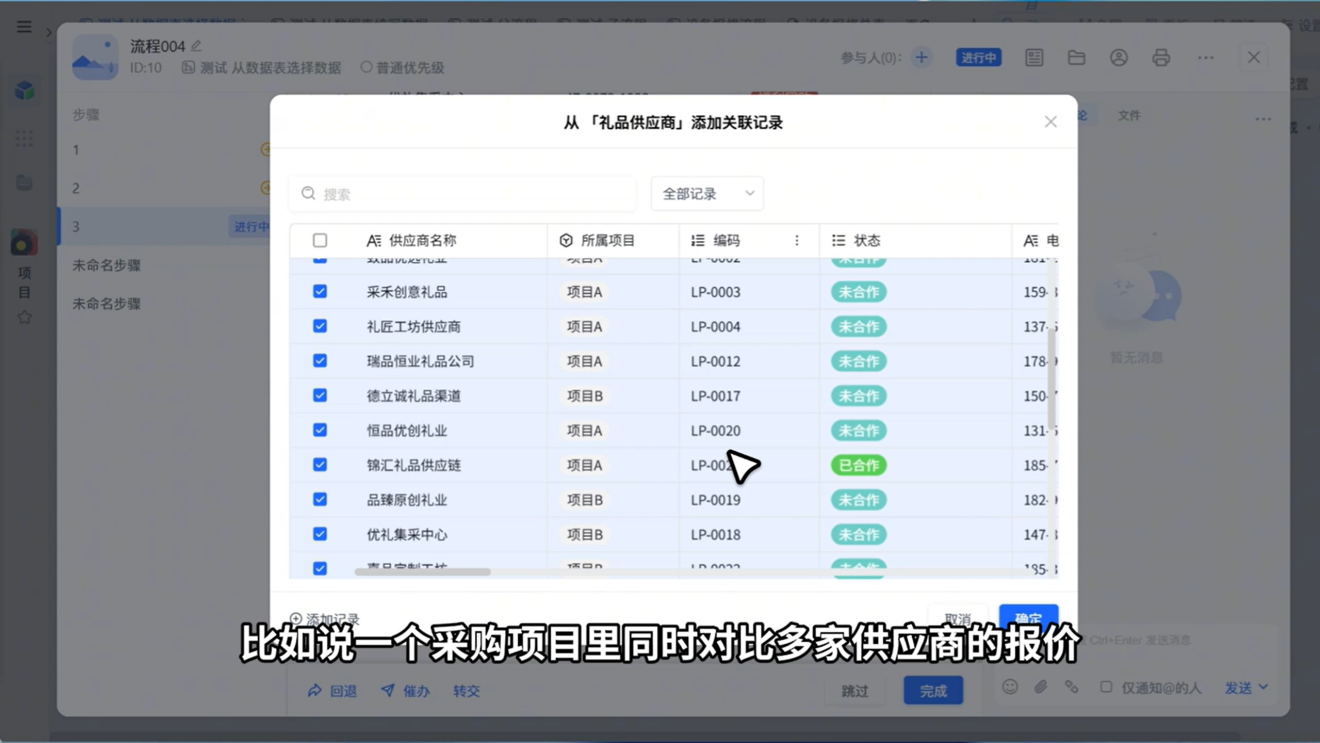Open the form view icon in header

(1034, 58)
